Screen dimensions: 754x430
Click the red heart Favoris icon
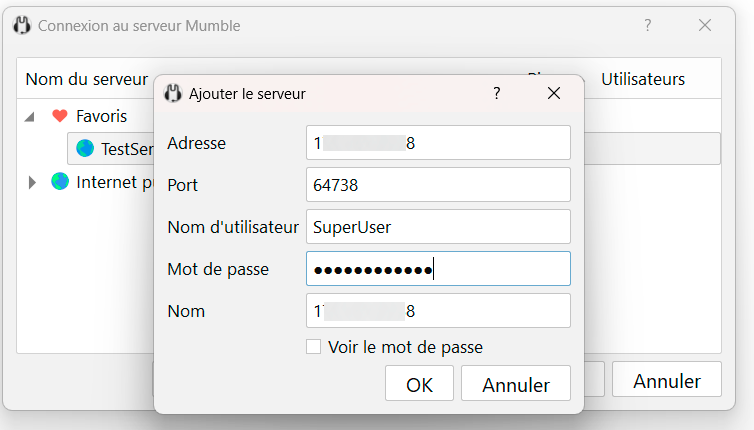[60, 116]
